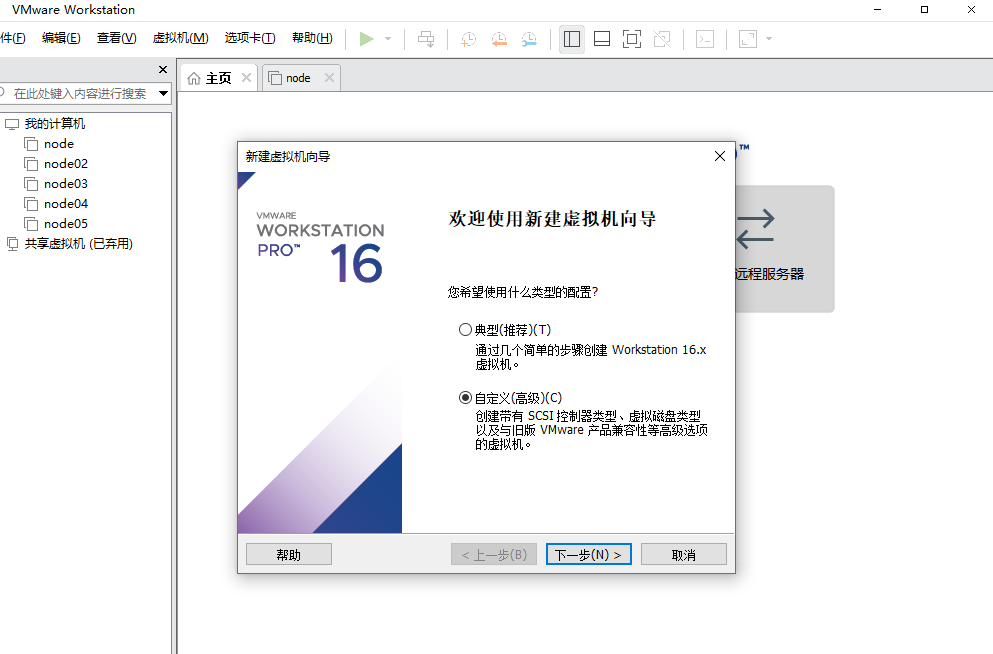Switch to the node tab

coord(295,77)
